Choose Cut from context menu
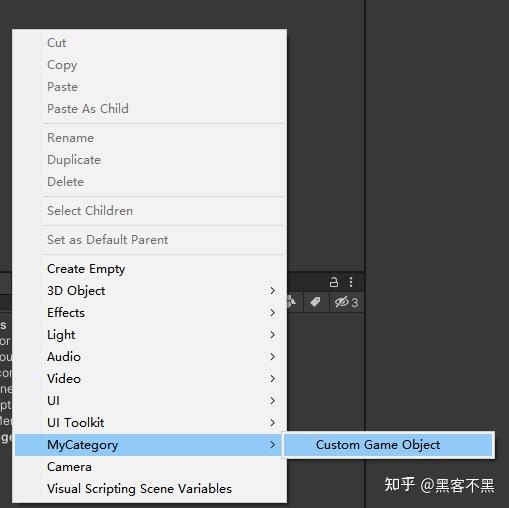 149,43
